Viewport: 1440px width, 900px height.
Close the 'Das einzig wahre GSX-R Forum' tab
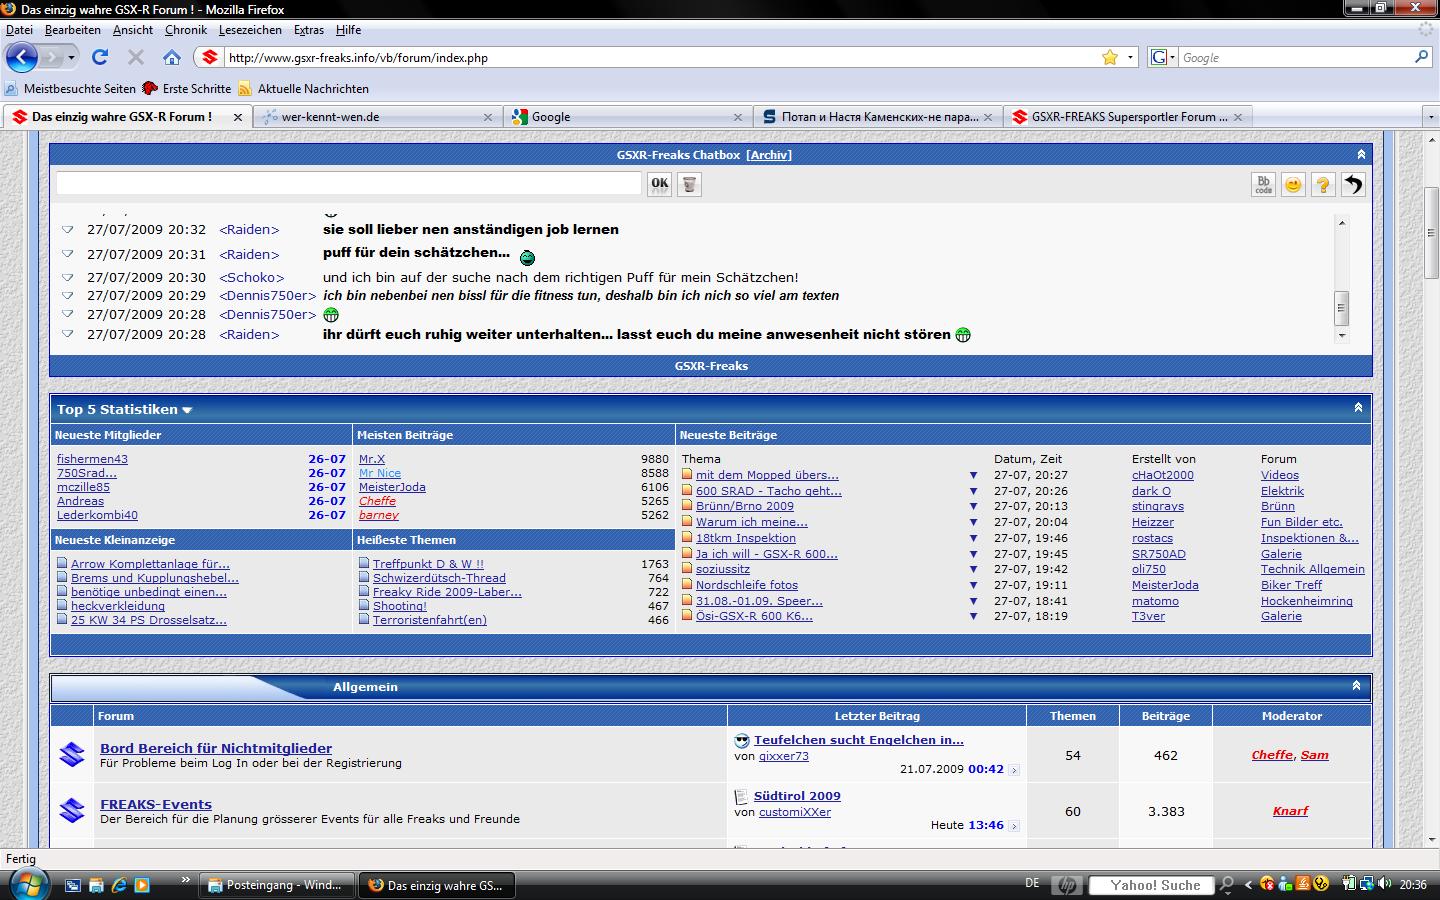(237, 117)
